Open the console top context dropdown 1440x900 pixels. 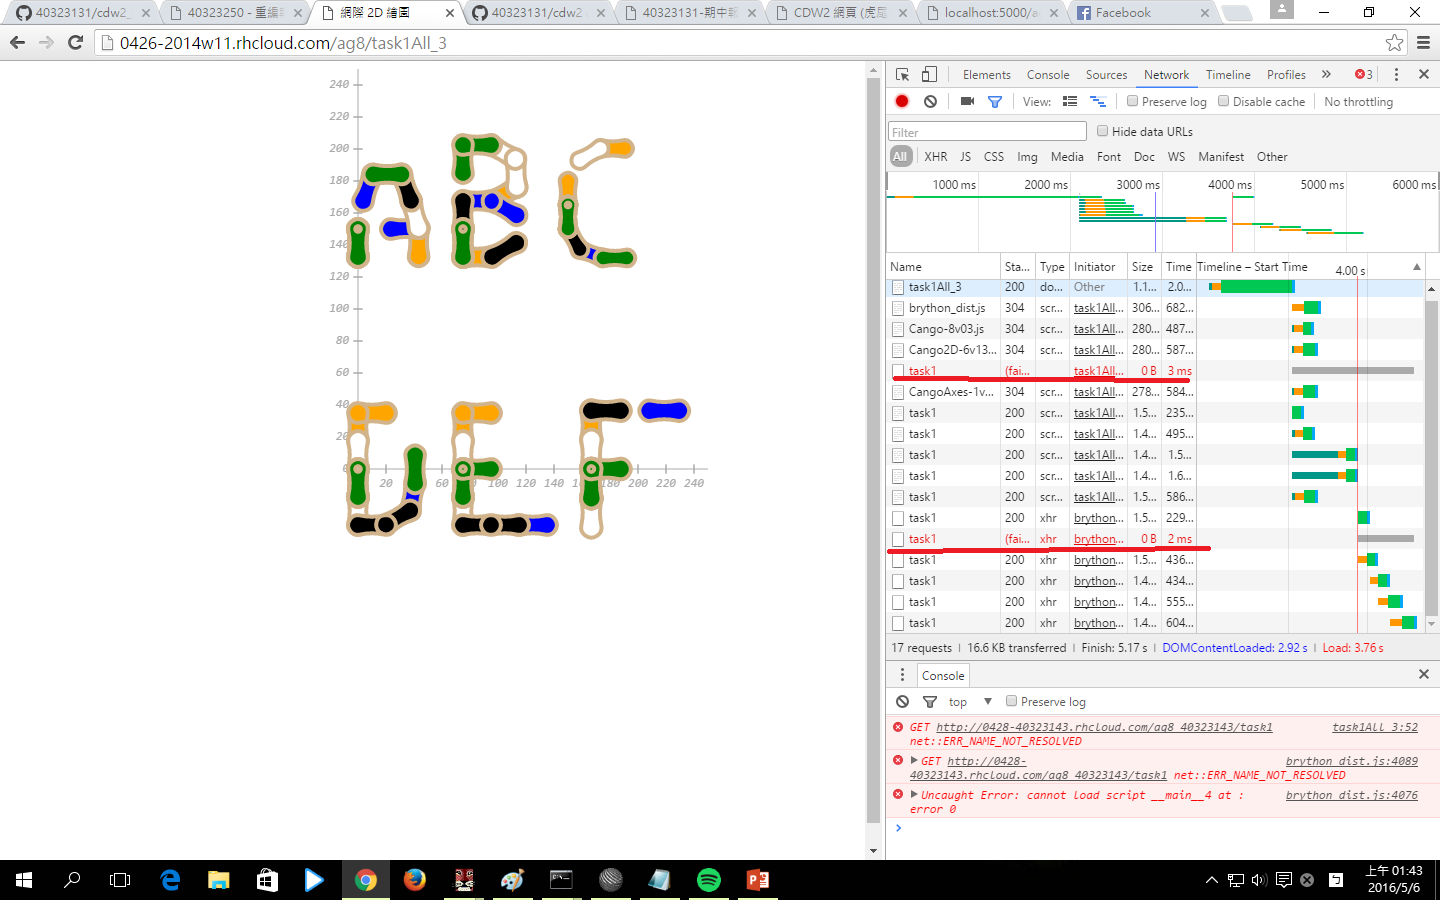coord(969,702)
